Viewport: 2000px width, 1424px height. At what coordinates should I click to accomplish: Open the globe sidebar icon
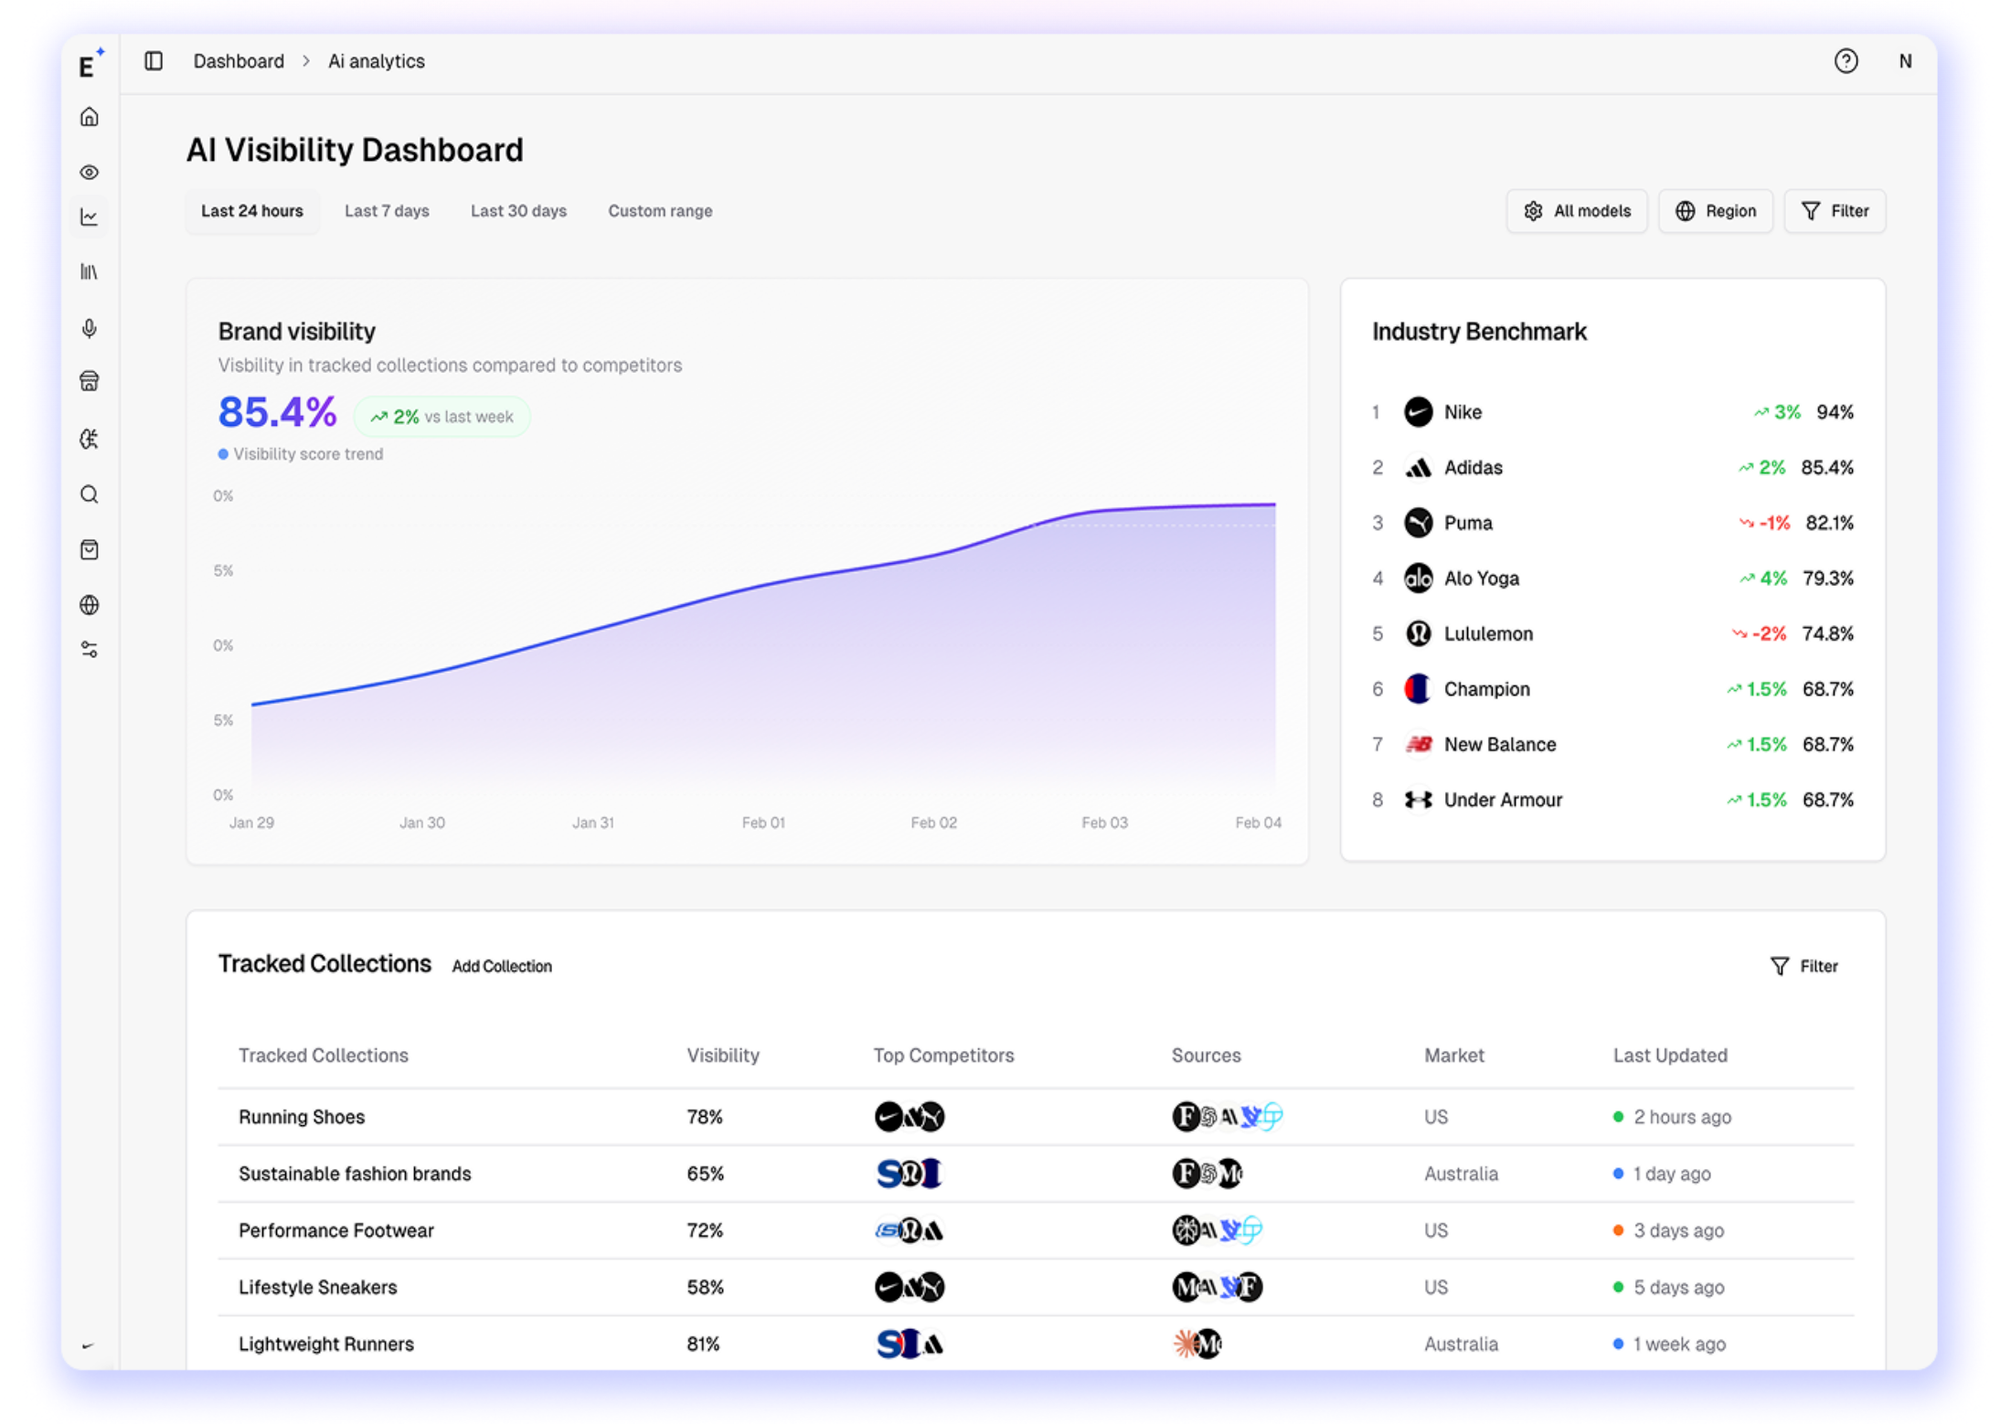click(x=89, y=605)
